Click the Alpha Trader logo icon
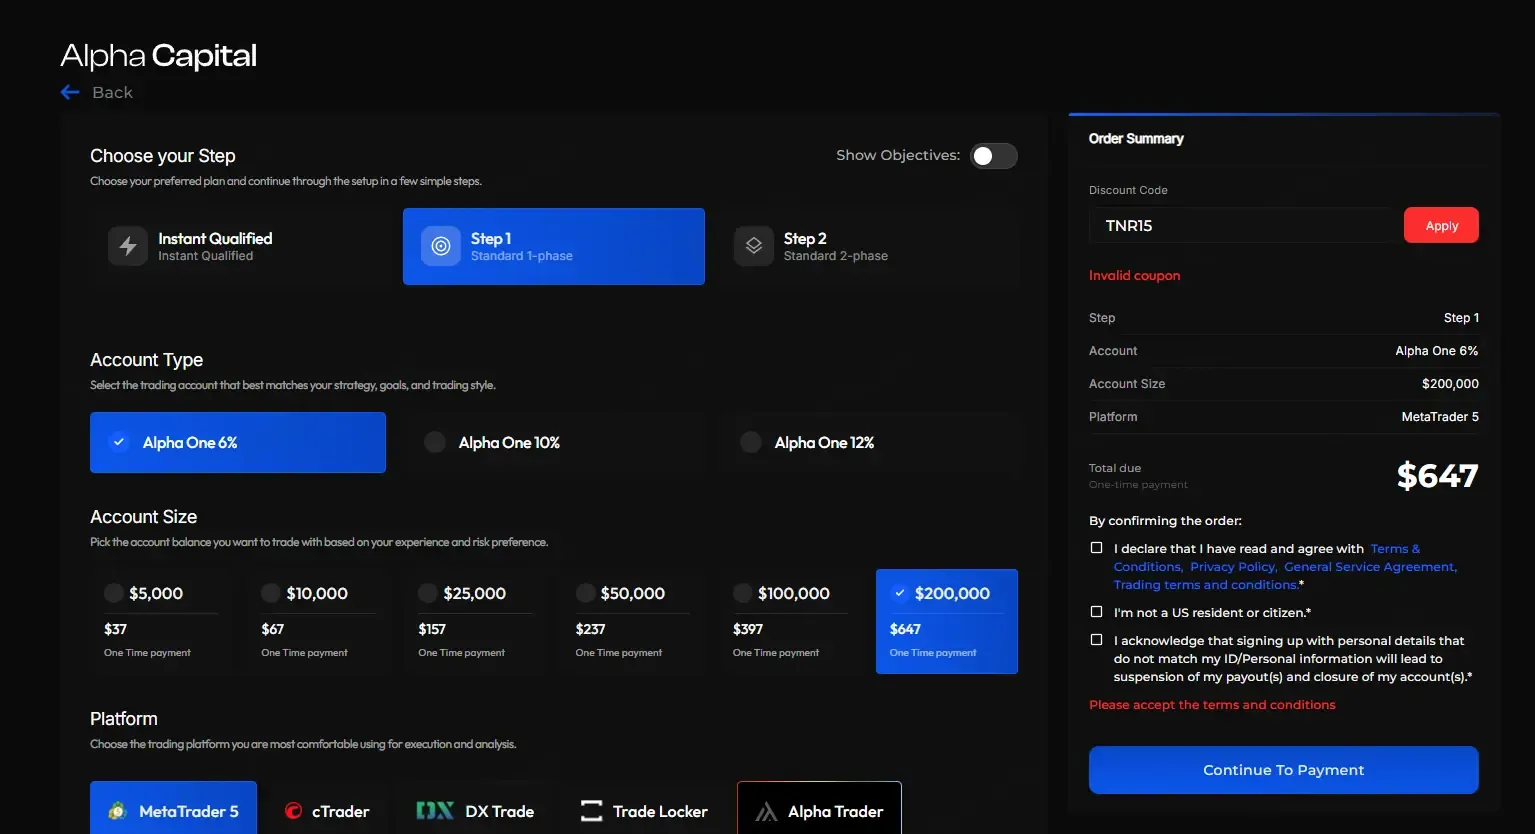Screen dimensions: 1535x834 [766, 811]
